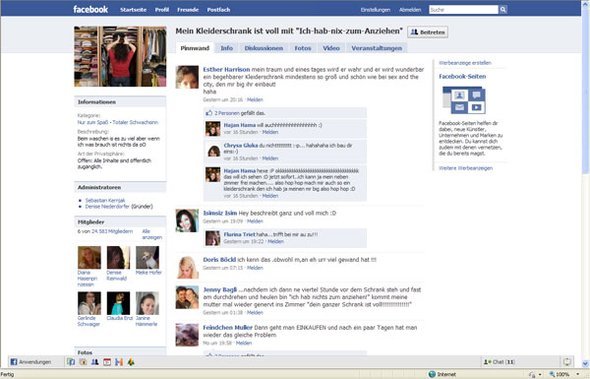Image resolution: width=590 pixels, height=379 pixels.
Task: Open the Anwendungen applications menu
Action: (x=31, y=362)
